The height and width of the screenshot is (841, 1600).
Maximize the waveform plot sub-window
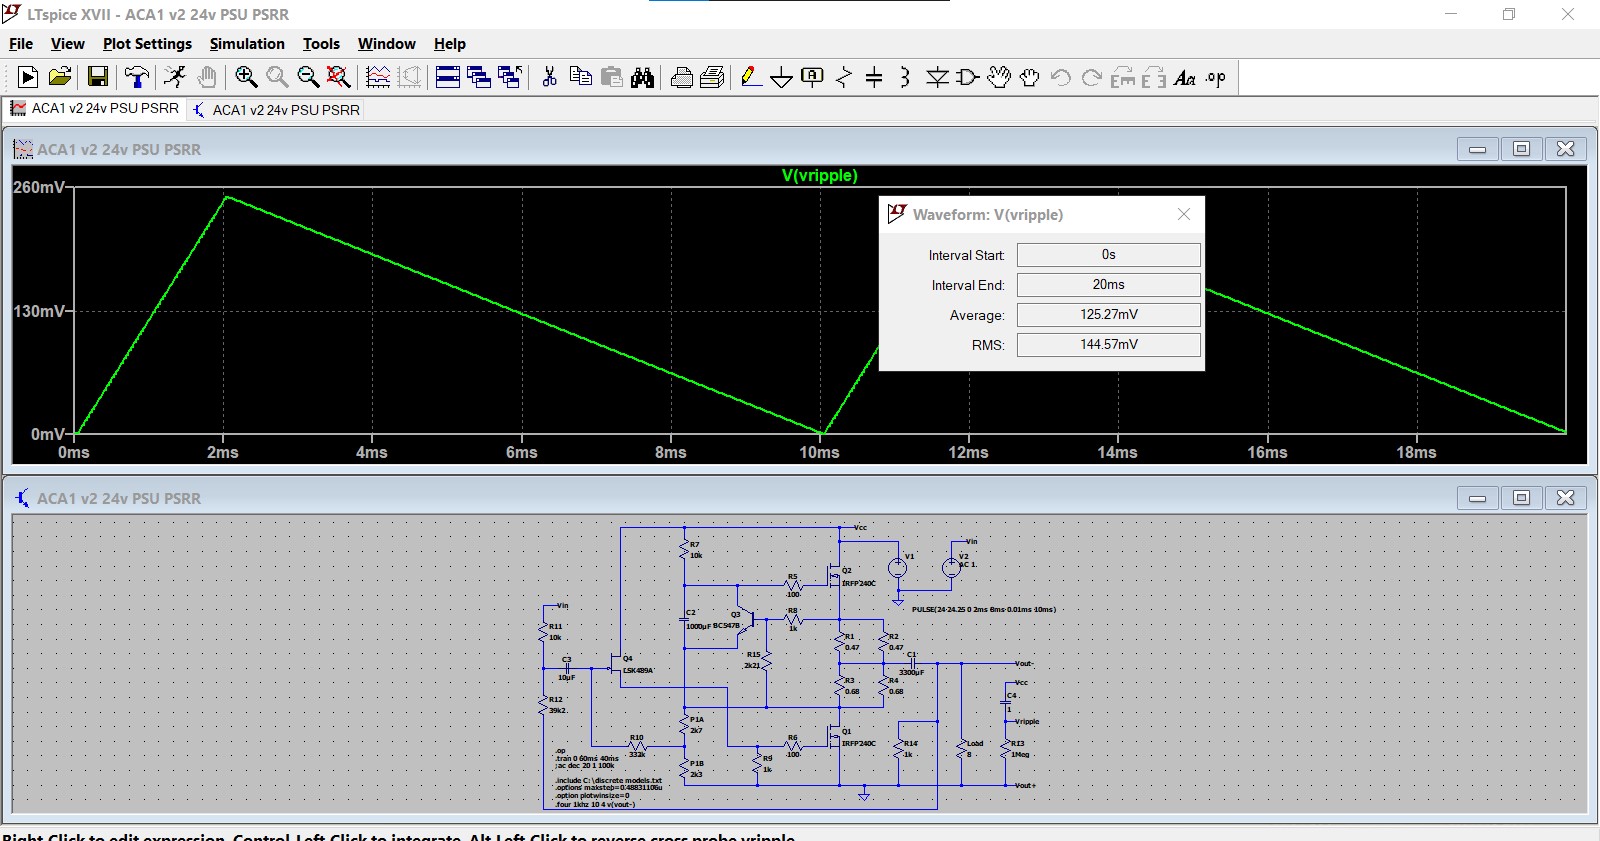[x=1521, y=149]
